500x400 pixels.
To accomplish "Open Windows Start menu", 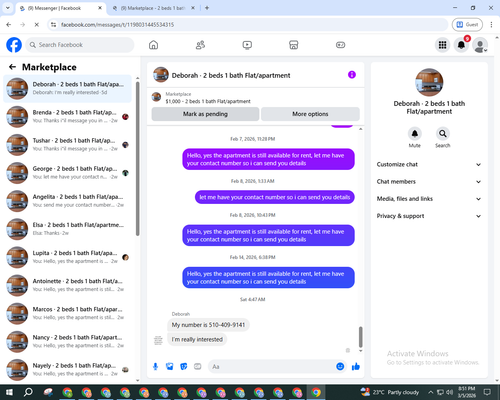I will (x=9, y=392).
